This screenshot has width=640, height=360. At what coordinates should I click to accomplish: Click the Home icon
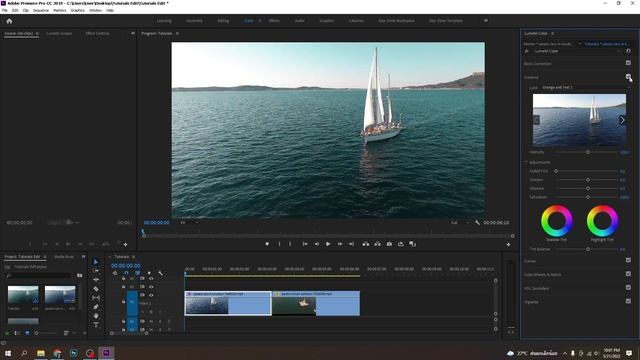click(9, 21)
